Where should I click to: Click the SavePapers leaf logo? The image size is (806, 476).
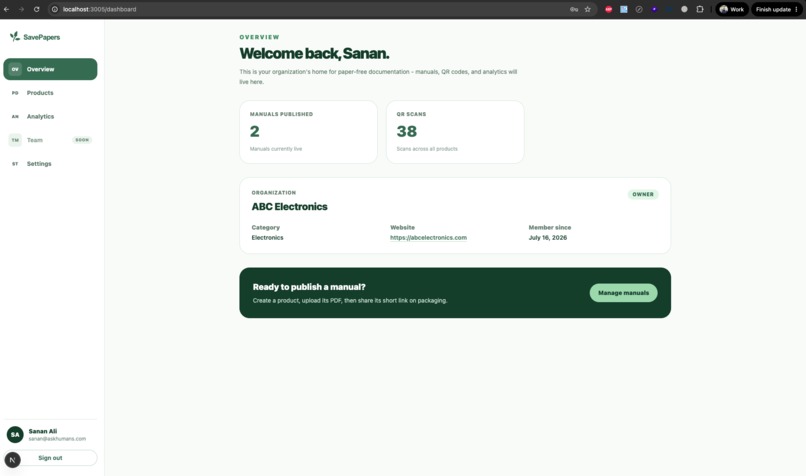coord(14,36)
